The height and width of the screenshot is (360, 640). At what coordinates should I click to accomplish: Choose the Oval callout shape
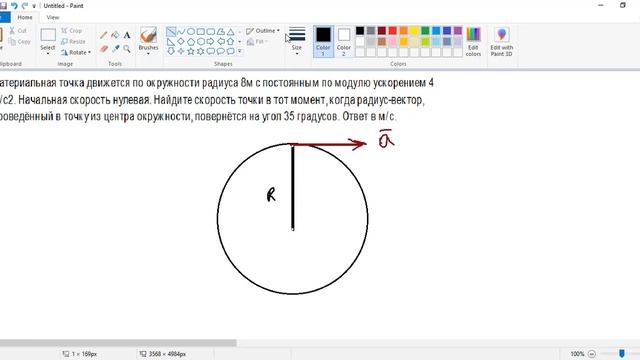point(220,51)
